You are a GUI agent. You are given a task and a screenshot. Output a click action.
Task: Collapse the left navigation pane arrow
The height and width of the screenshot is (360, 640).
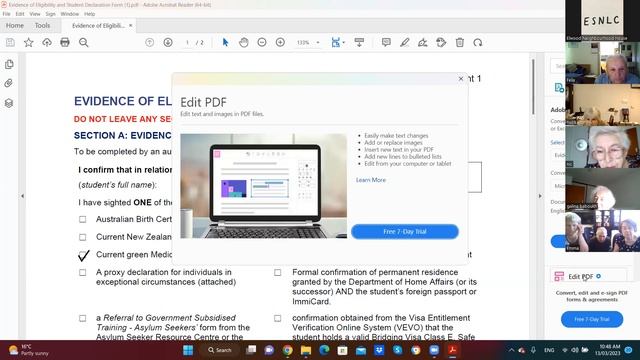coord(22,196)
